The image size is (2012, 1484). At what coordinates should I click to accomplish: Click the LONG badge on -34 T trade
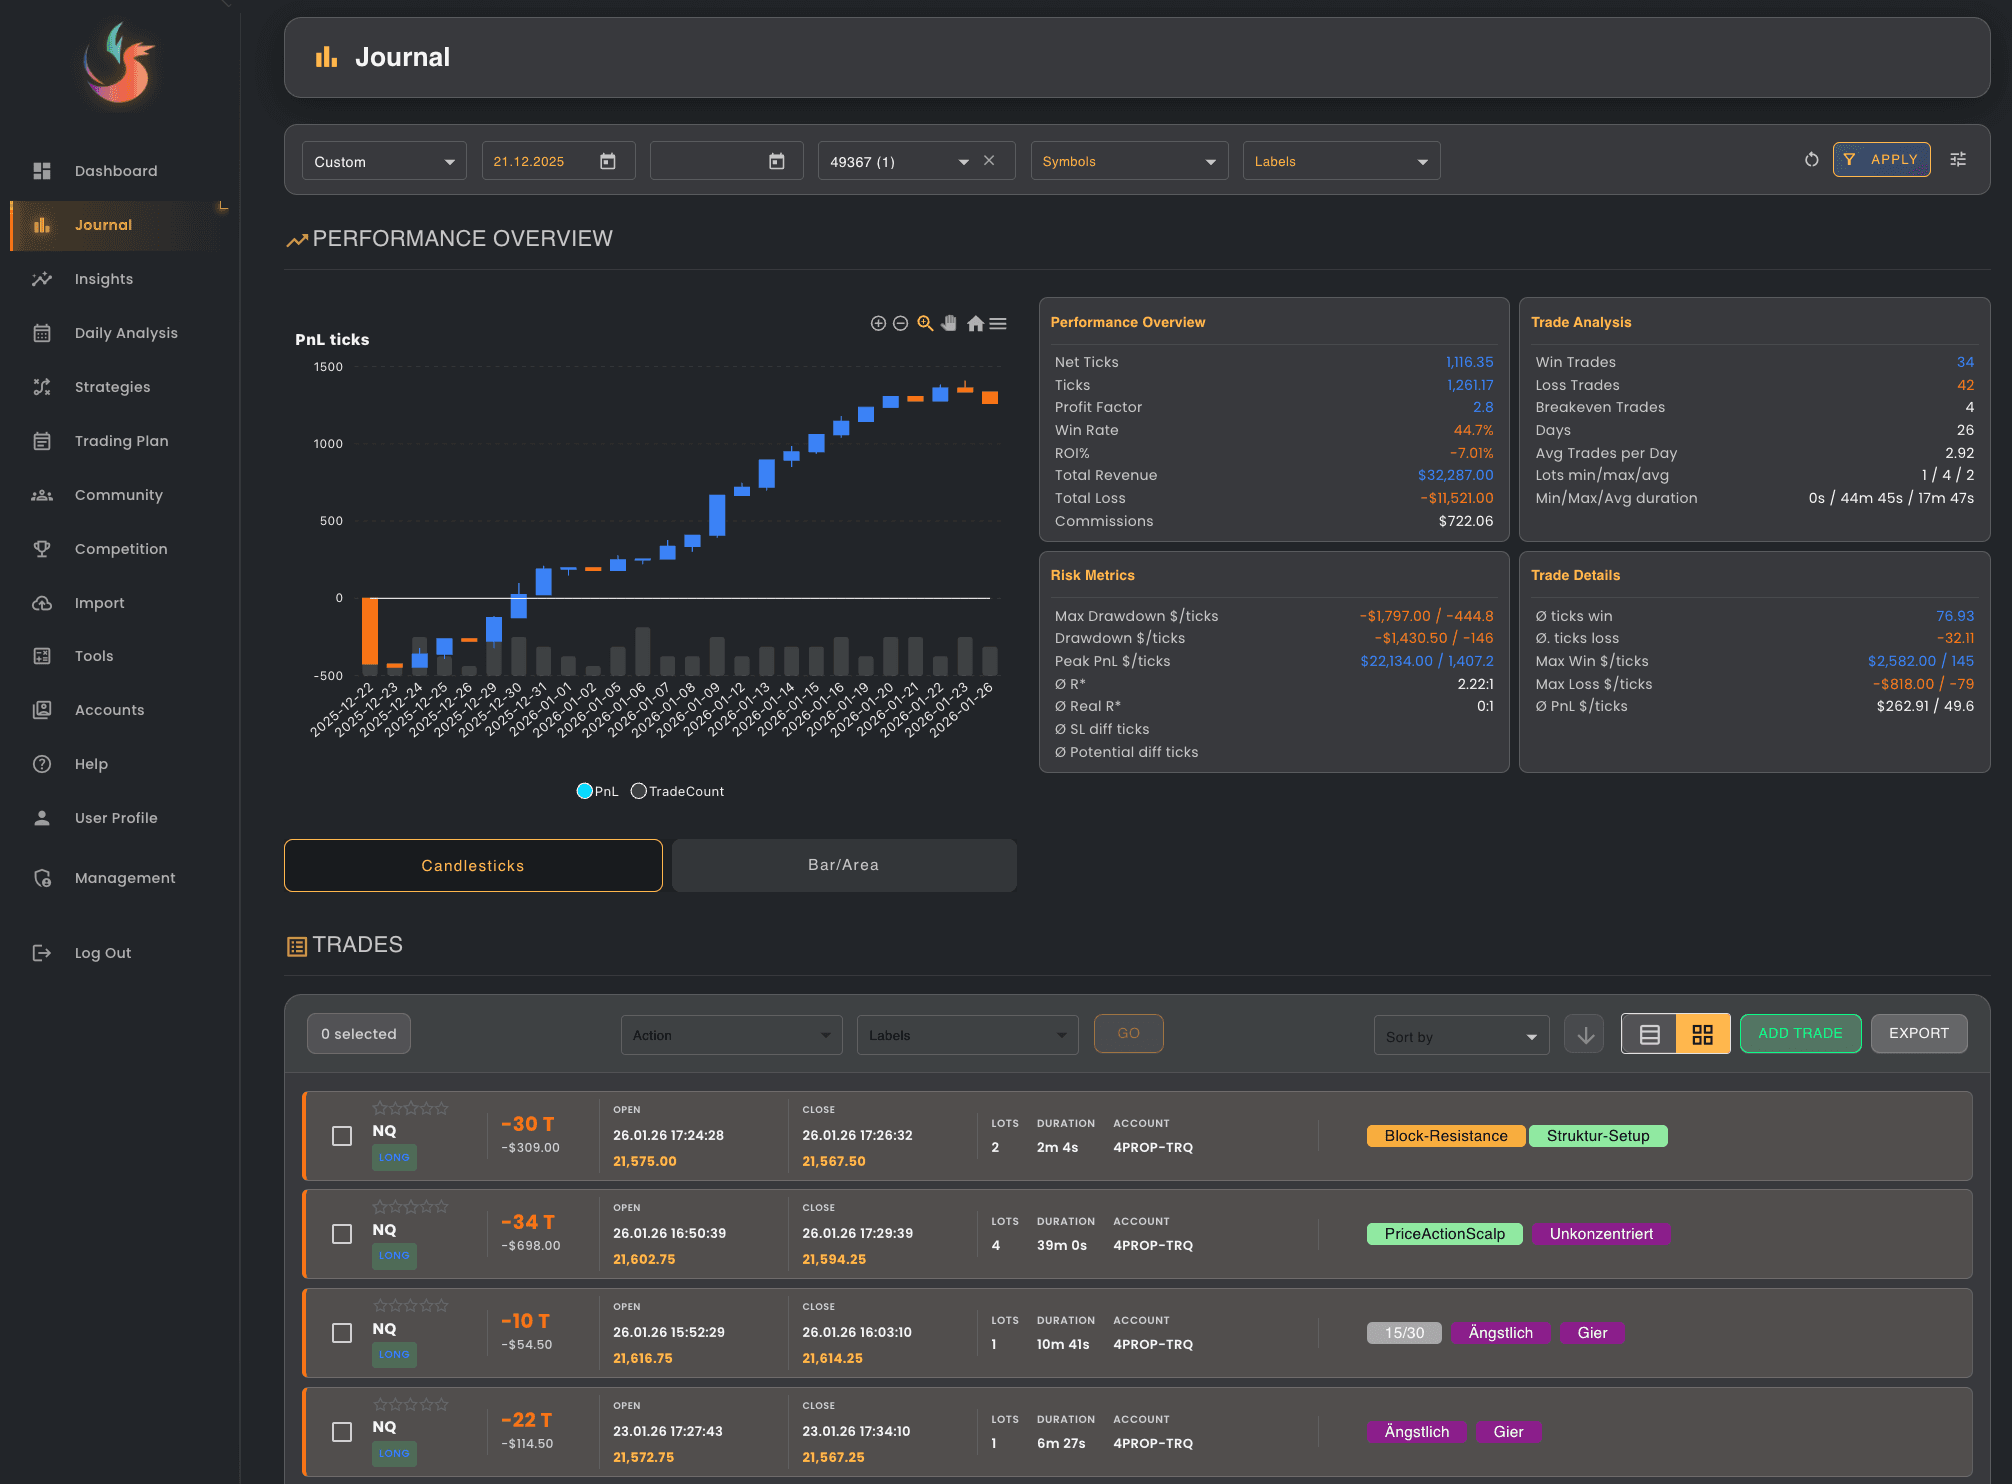(394, 1256)
